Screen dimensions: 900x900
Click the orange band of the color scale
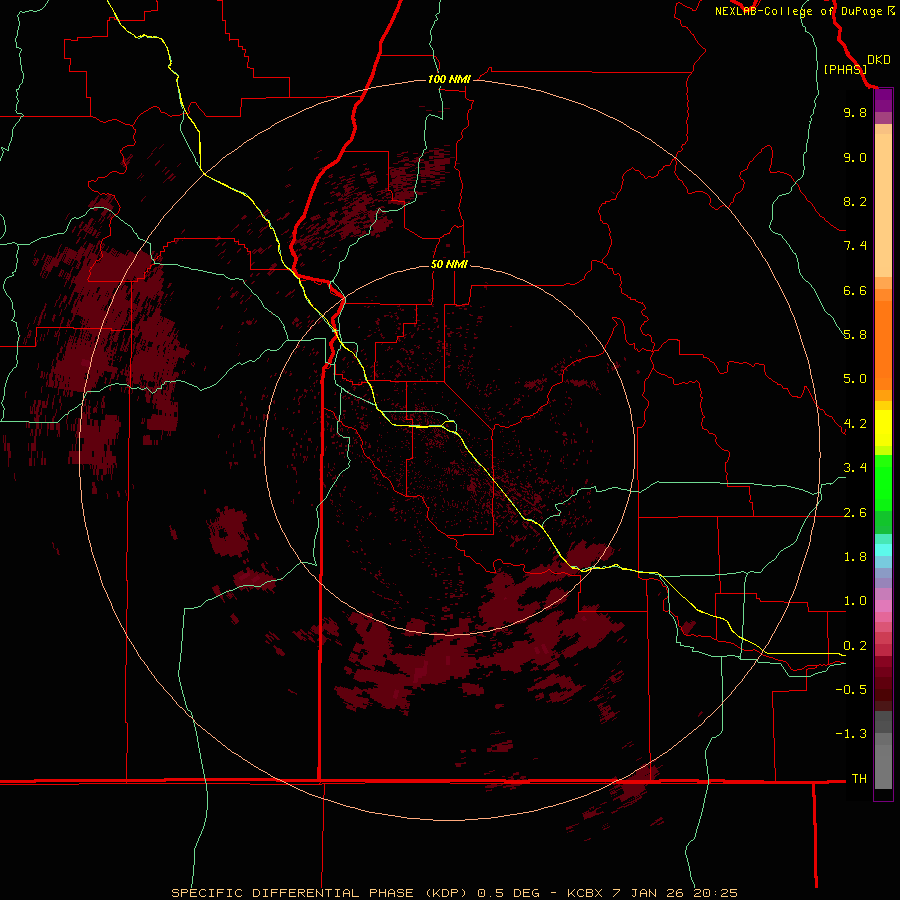point(883,346)
